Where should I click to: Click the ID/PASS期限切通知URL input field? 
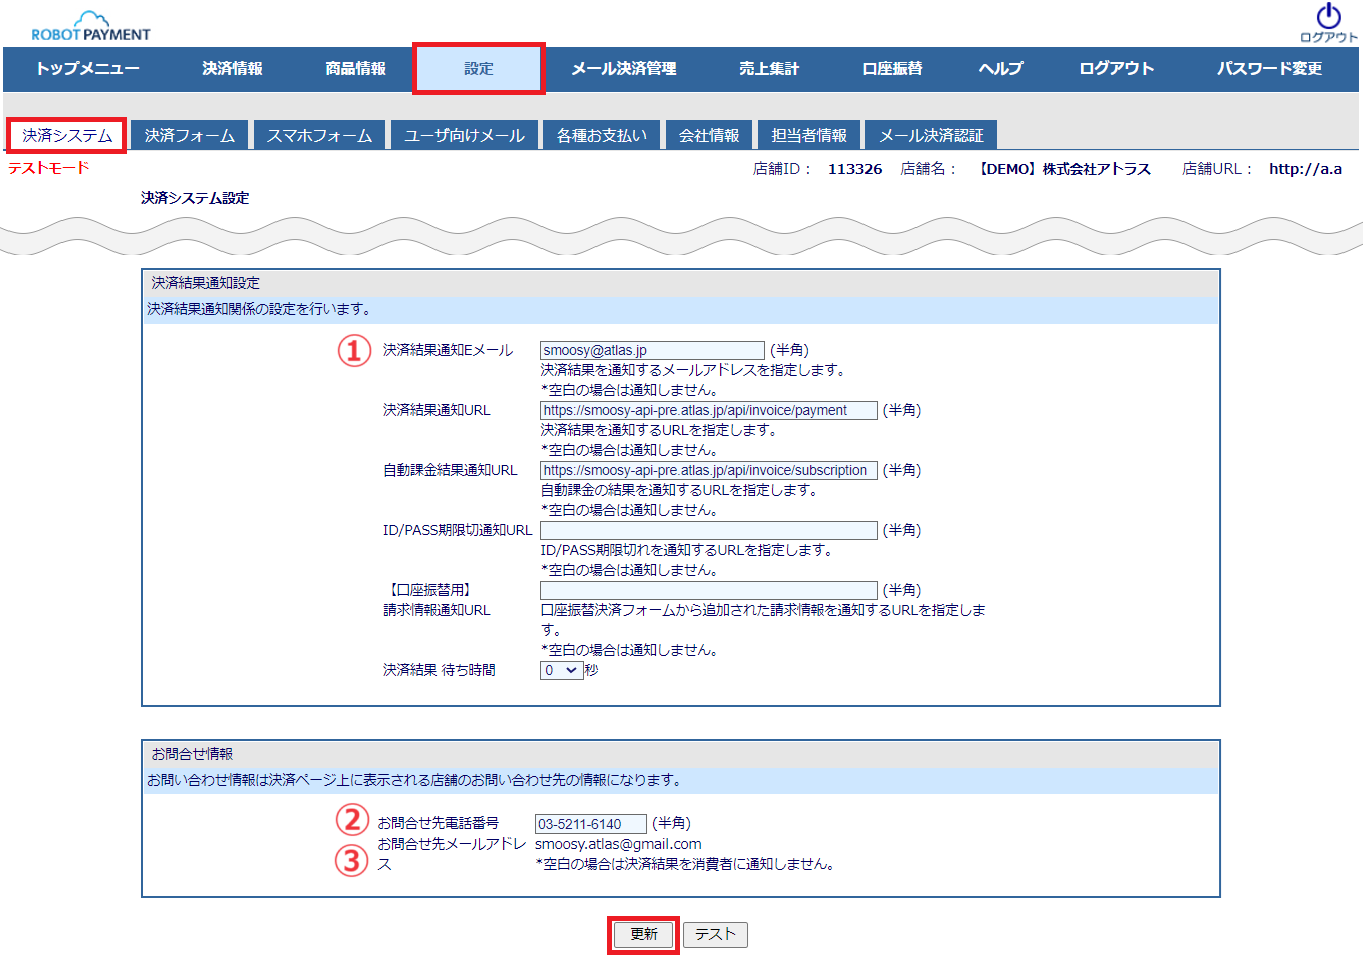(x=708, y=530)
